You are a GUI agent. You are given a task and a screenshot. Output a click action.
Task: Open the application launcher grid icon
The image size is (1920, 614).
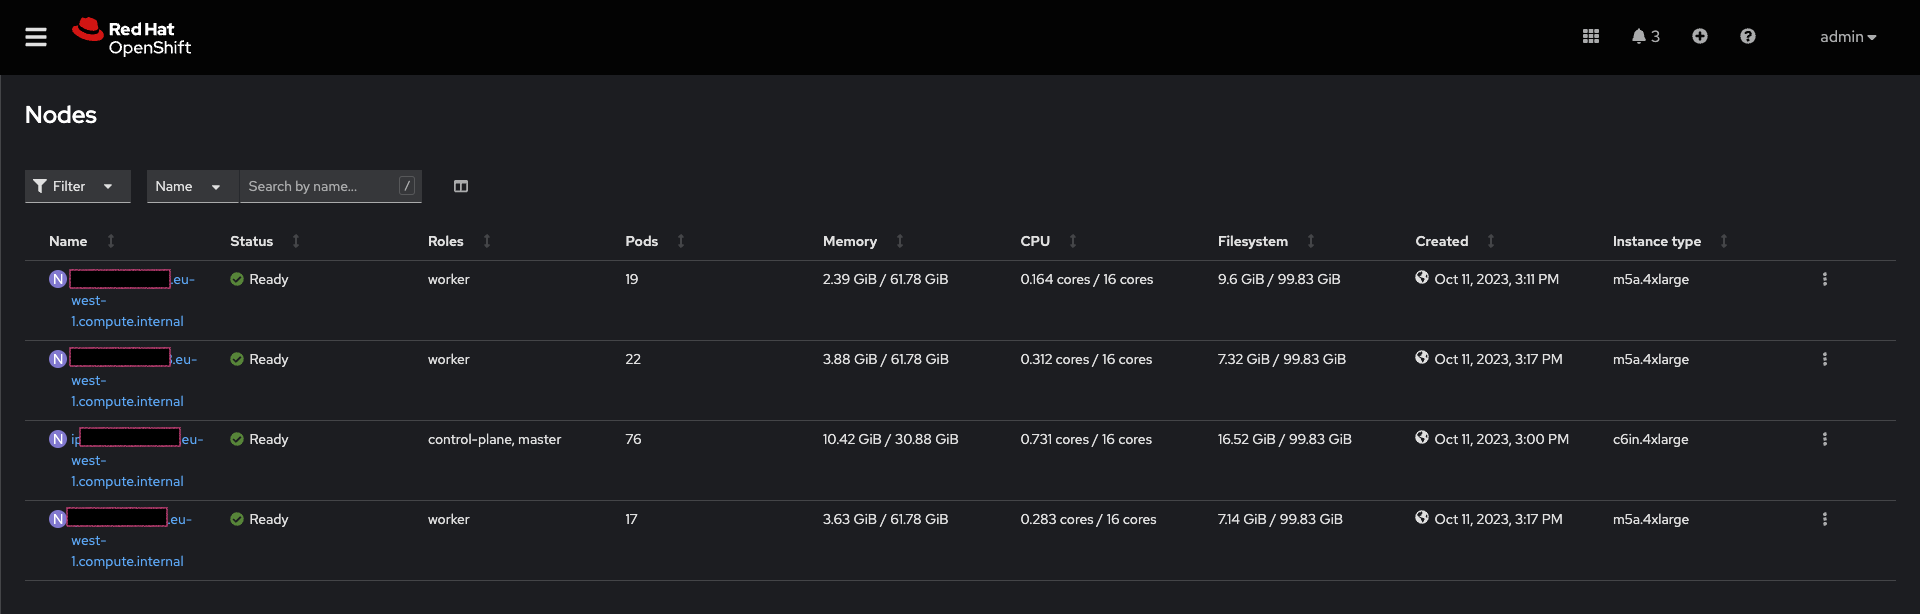[x=1591, y=36]
